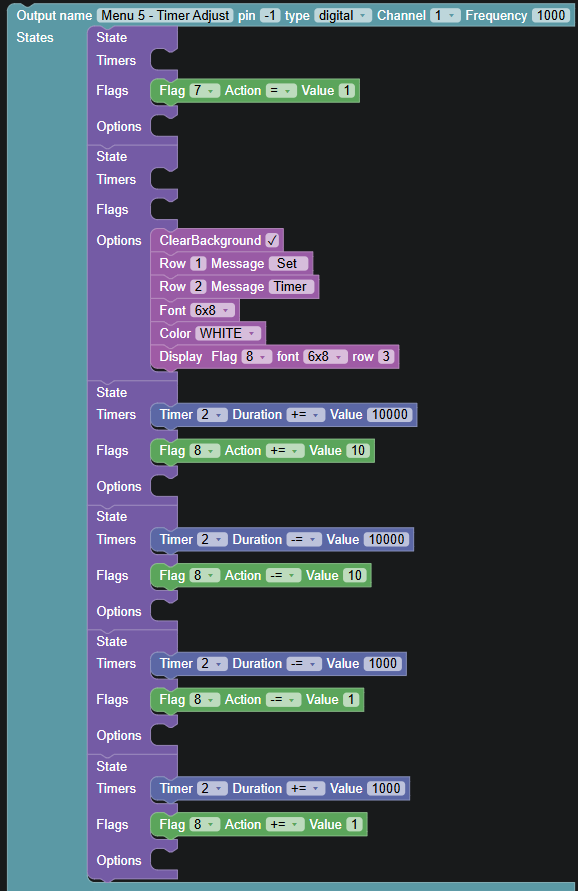Edit Display row value 3
This screenshot has height=891, width=578.
(x=386, y=357)
